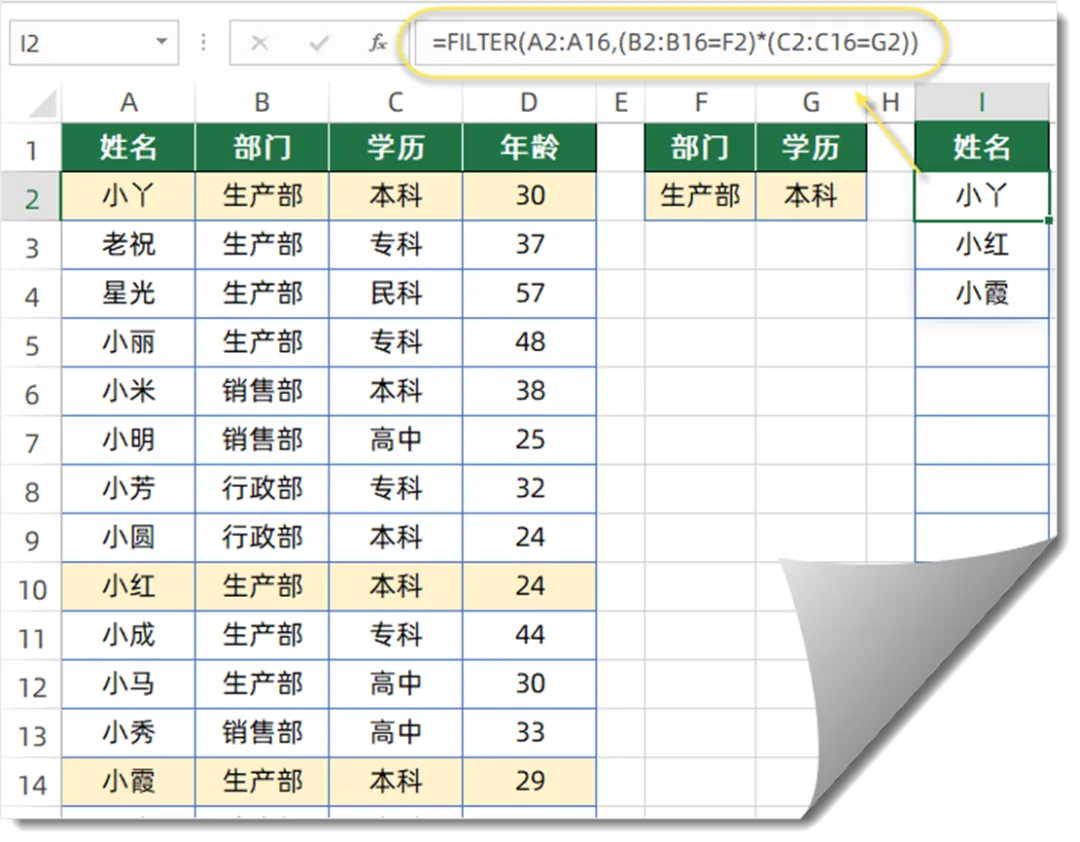Select row 5 header
The width and height of the screenshot is (1080, 842).
click(x=32, y=344)
